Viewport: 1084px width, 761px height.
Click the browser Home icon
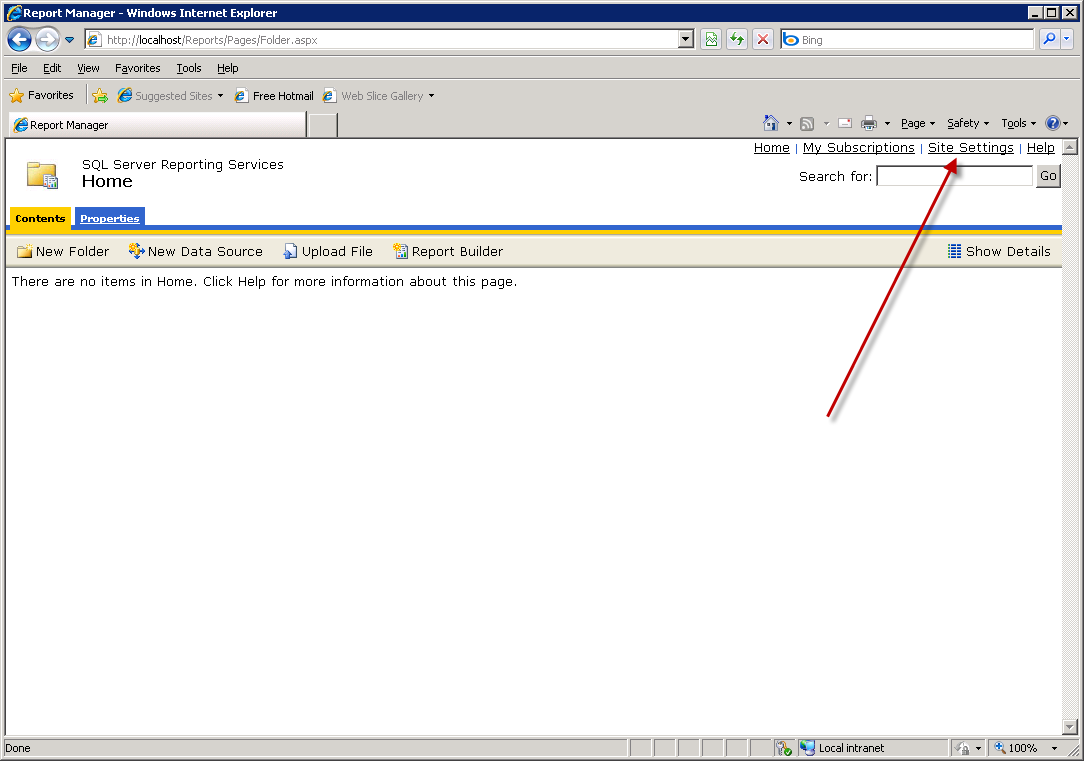(770, 123)
